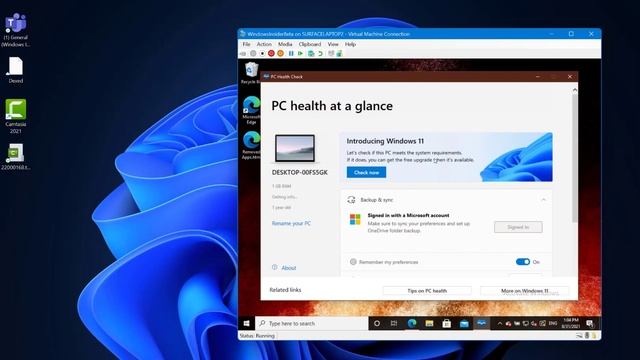Open the Clipboard menu in VM Connection
This screenshot has height=360, width=640.
click(x=310, y=44)
